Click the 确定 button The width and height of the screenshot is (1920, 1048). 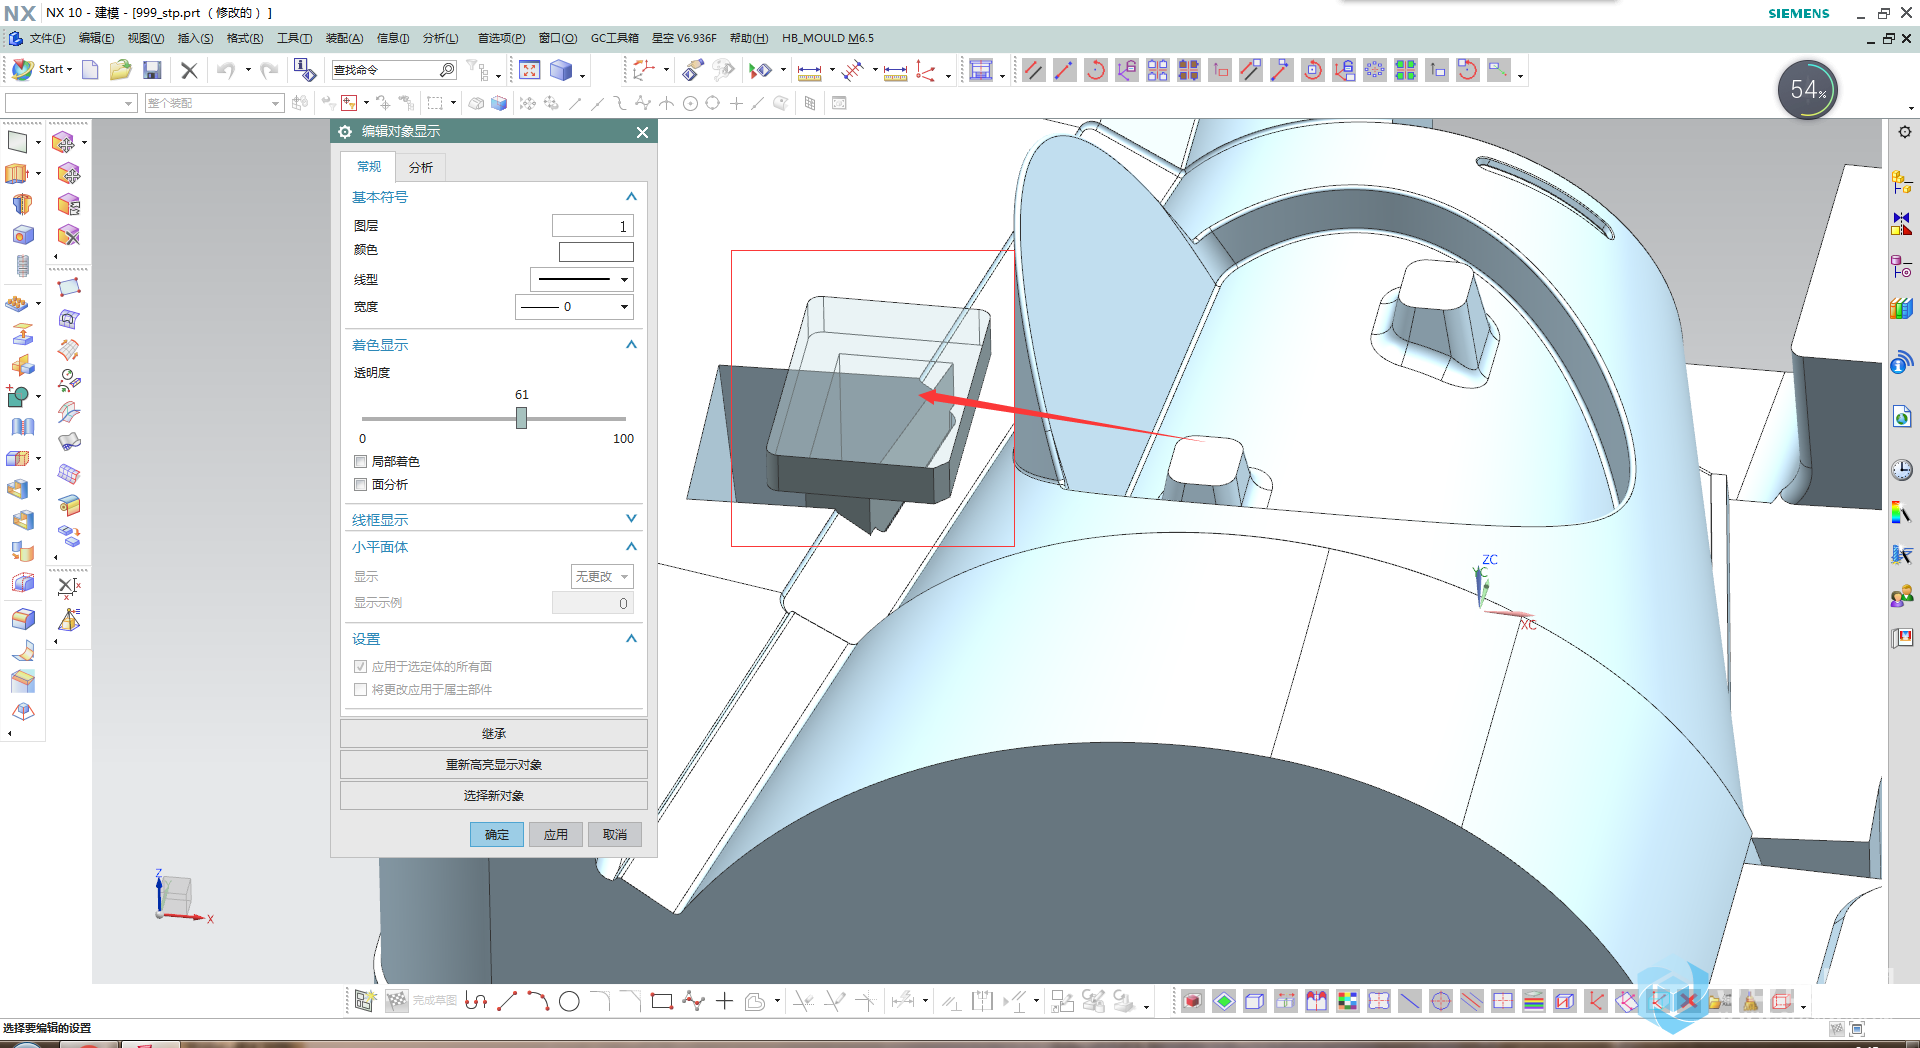(497, 835)
